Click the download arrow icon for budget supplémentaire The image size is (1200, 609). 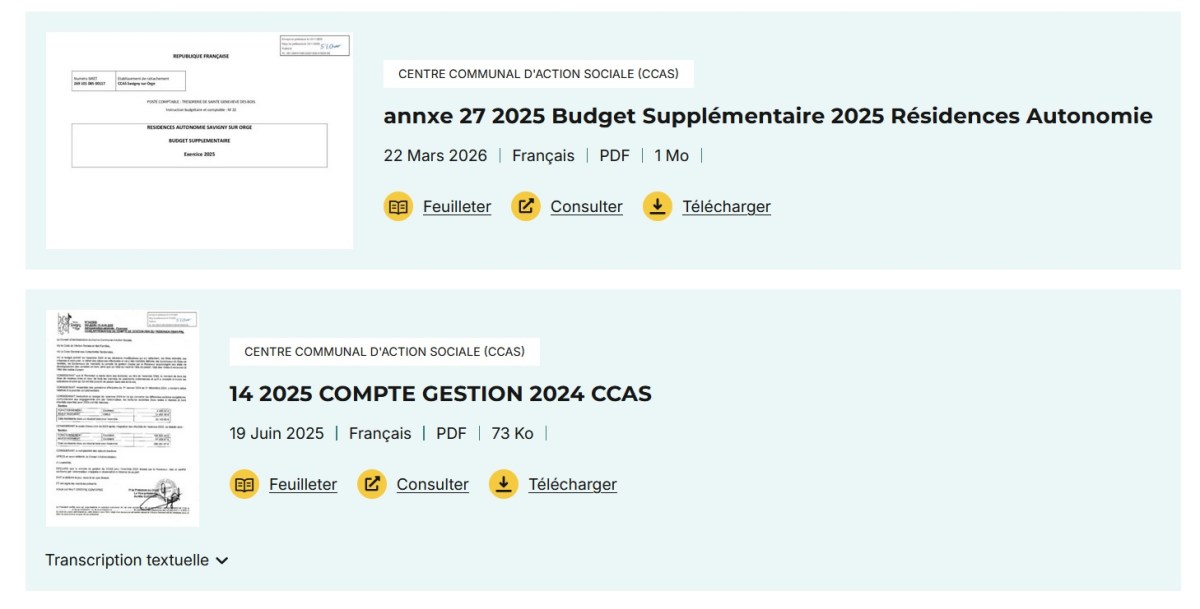tap(659, 206)
